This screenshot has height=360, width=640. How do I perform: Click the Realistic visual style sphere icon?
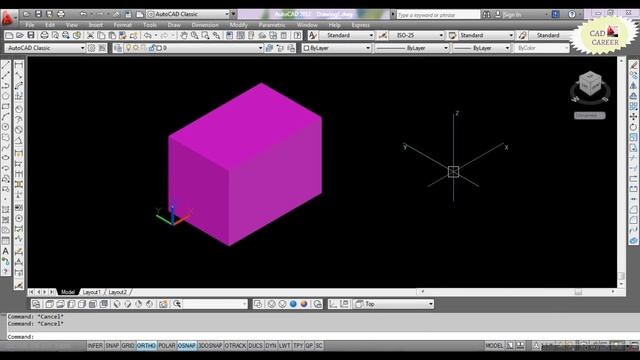[x=293, y=304]
